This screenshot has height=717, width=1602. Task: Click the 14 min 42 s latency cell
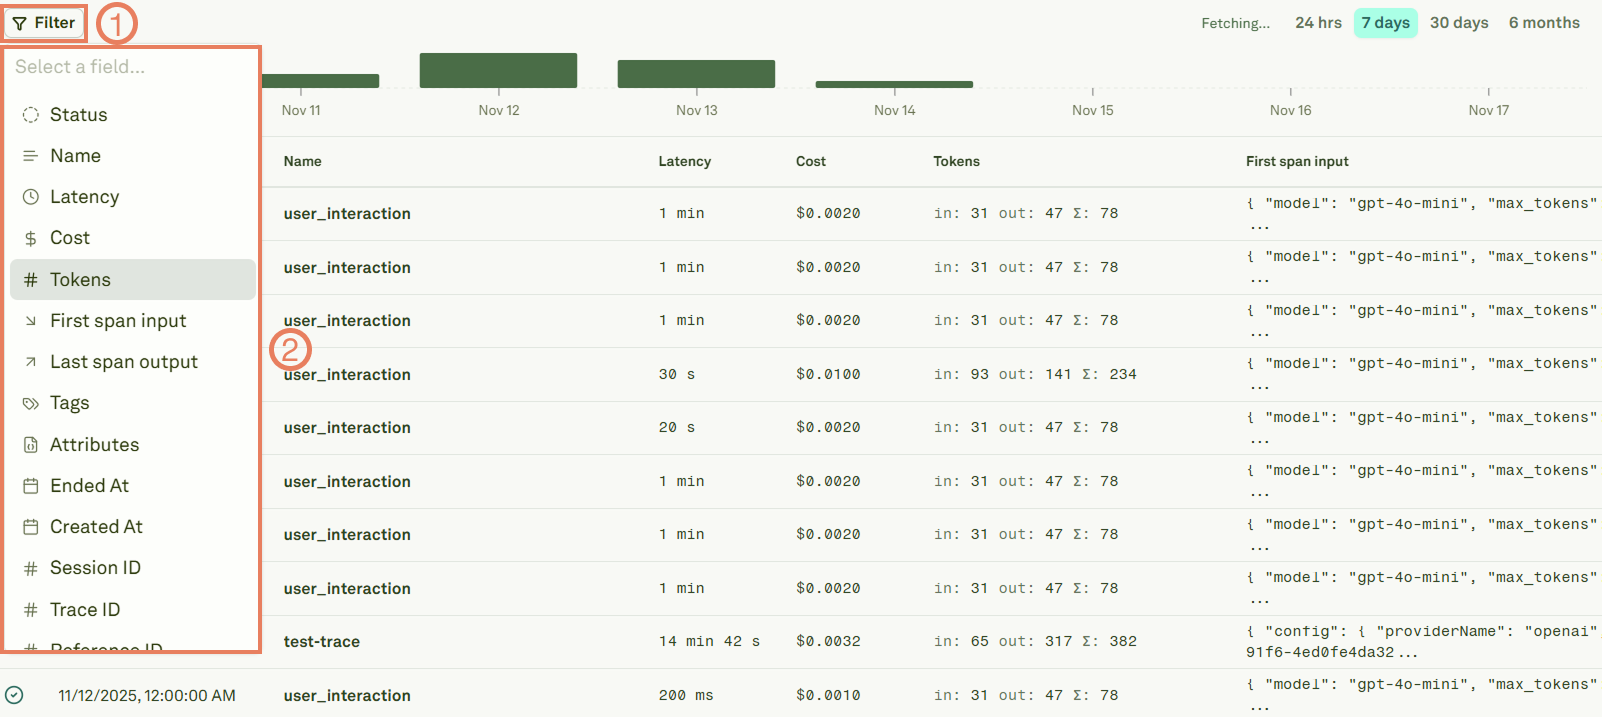[x=709, y=642]
